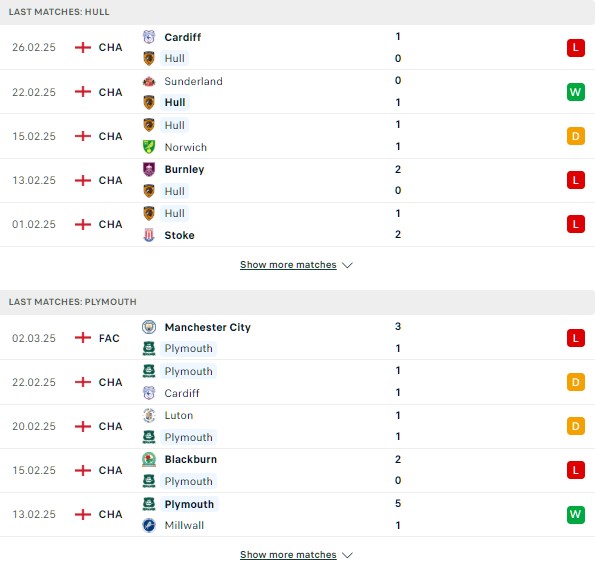Click the Stoke club crest

149,235
